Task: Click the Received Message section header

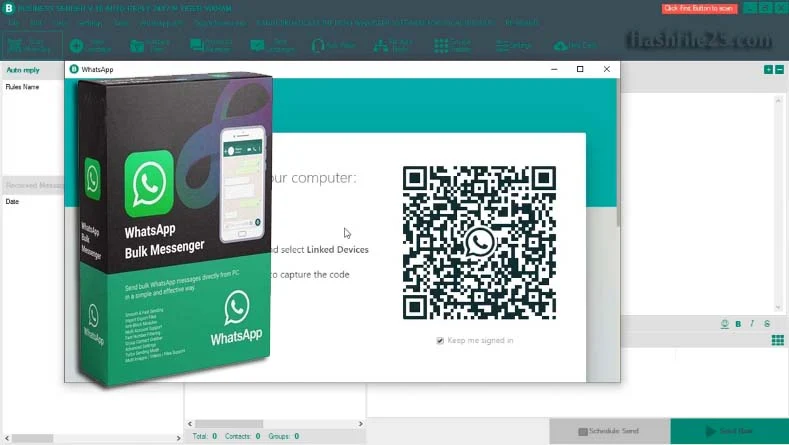Action: pyautogui.click(x=34, y=185)
